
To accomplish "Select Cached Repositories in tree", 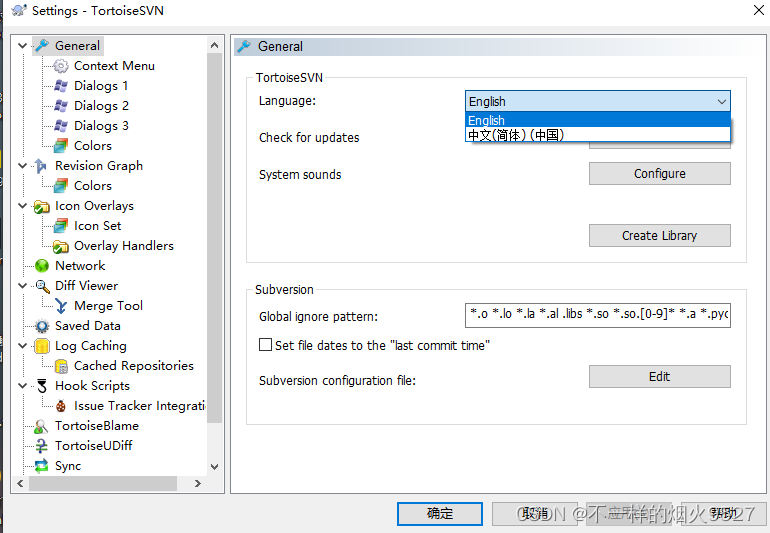I will 134,366.
